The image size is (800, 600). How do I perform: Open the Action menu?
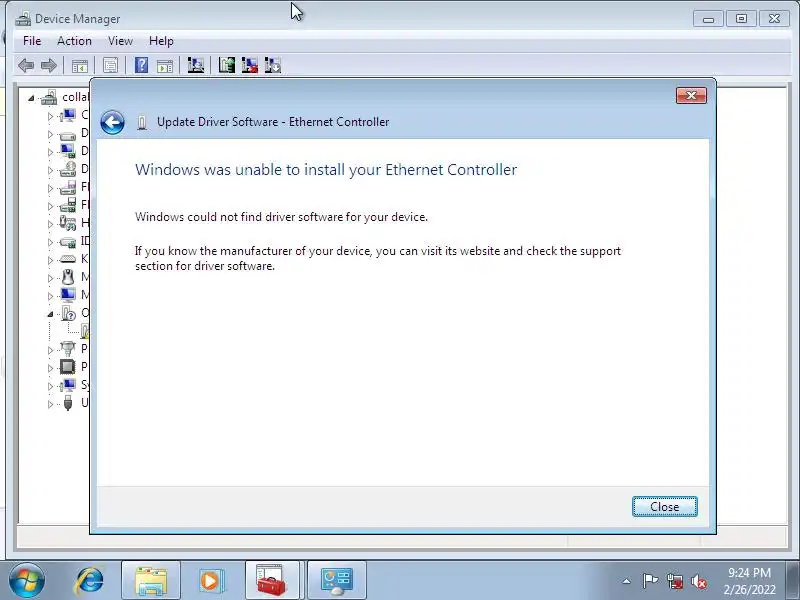pos(74,41)
